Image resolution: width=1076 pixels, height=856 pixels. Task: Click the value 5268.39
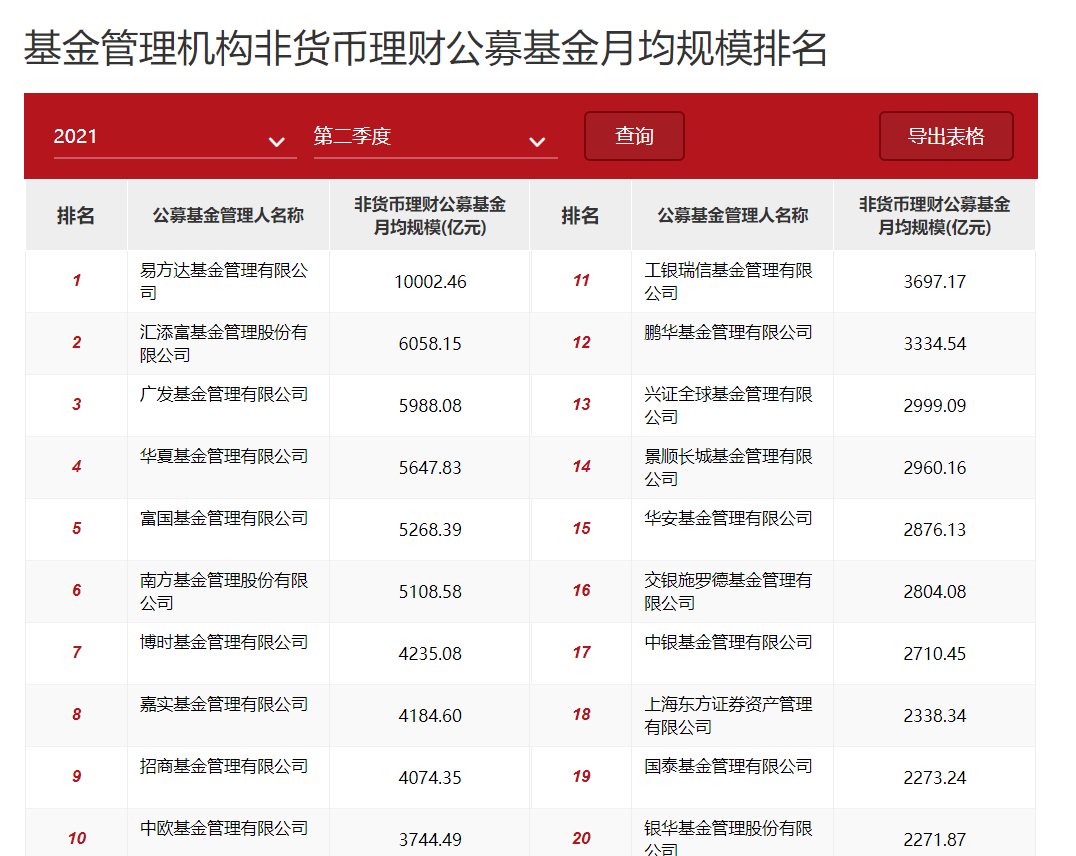430,530
